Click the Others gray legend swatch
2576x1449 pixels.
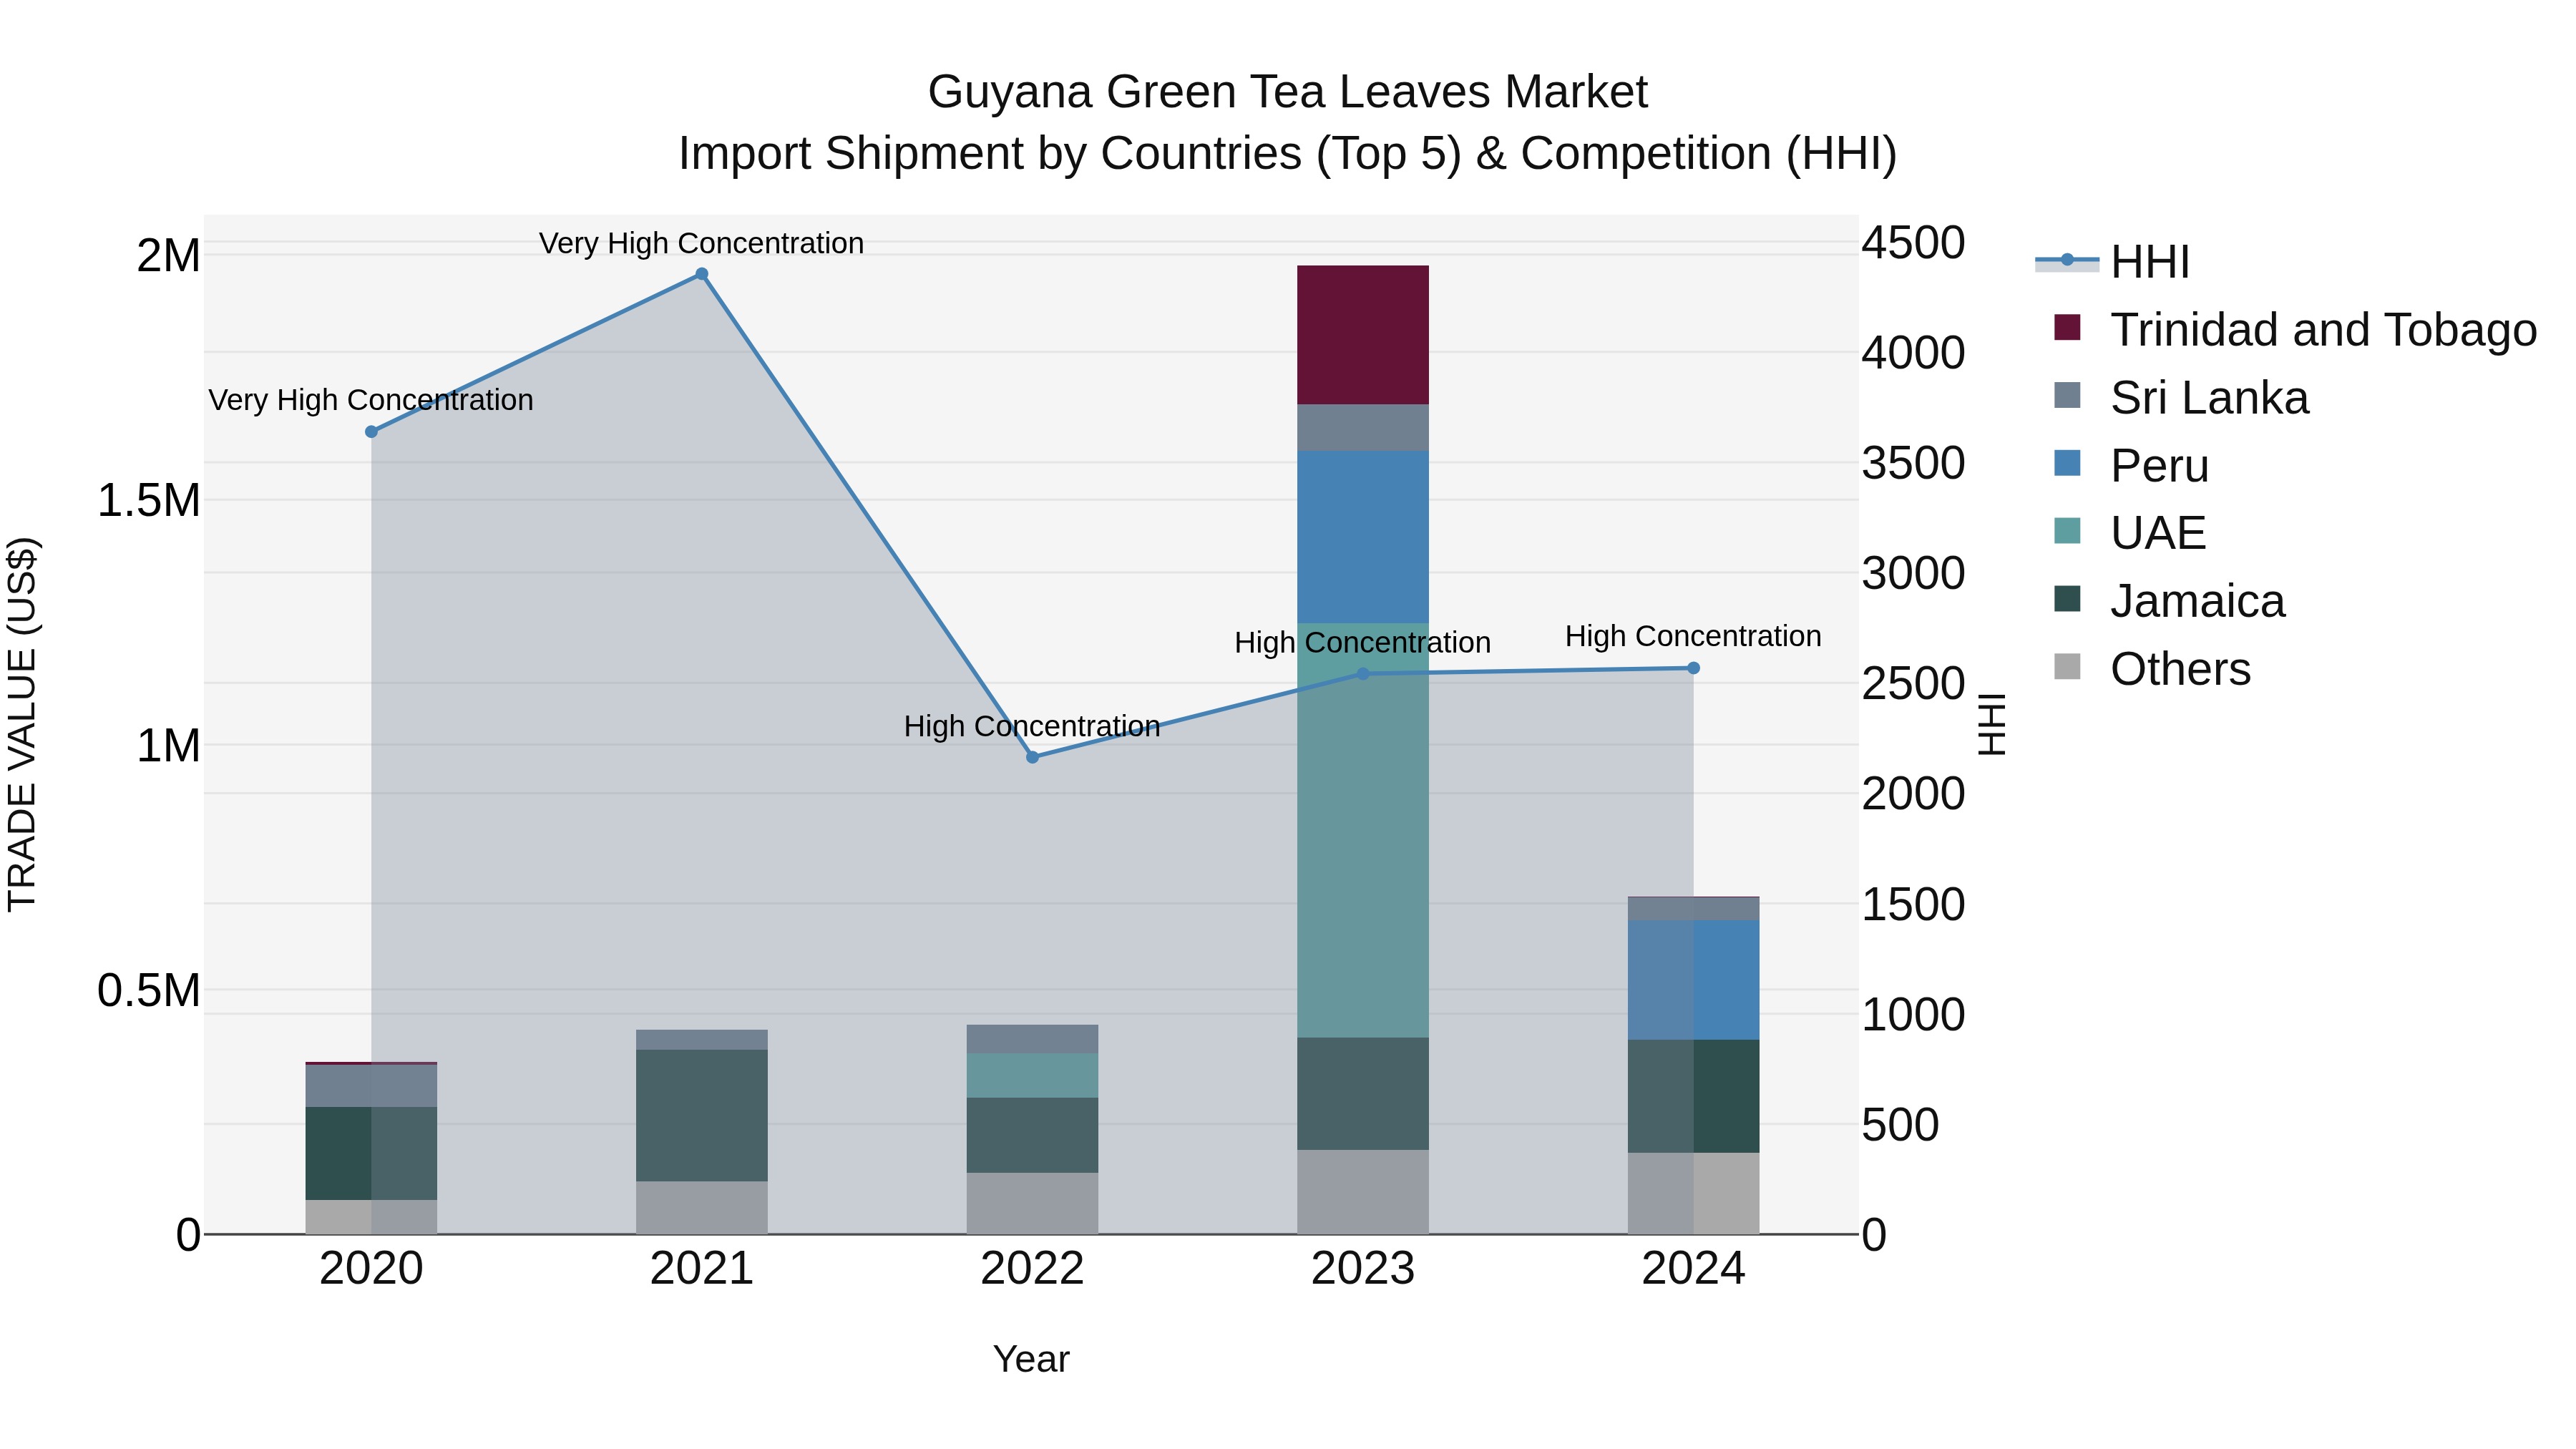tap(2067, 666)
